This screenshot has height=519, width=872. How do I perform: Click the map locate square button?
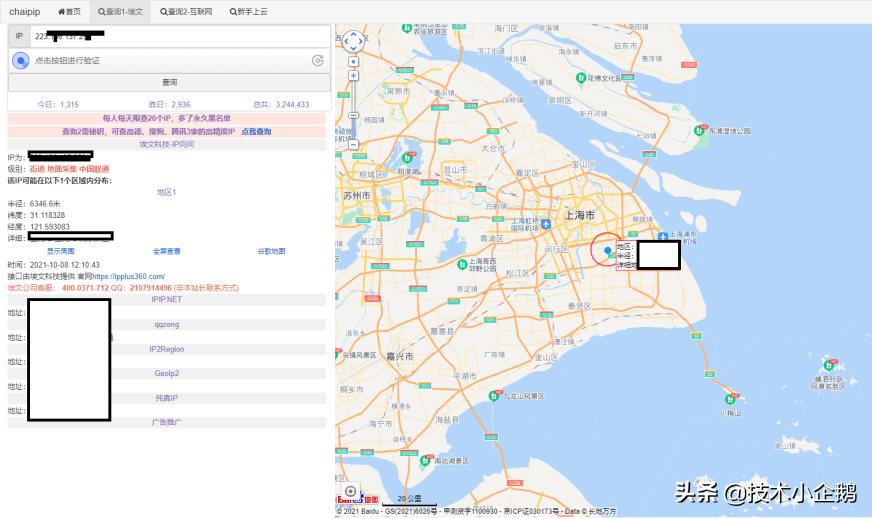[353, 61]
